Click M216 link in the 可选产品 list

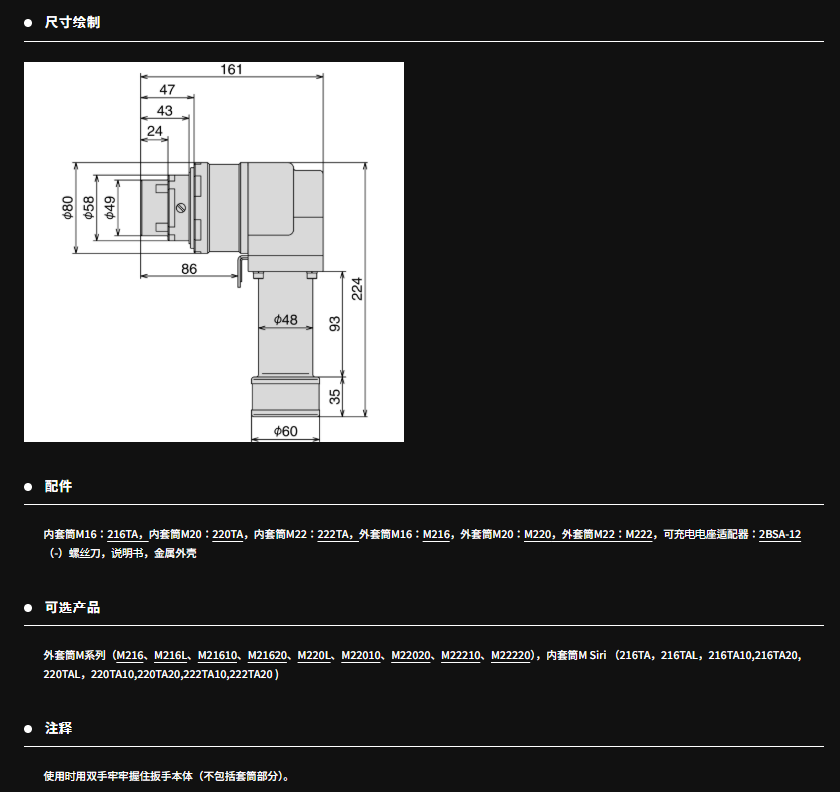[130, 656]
